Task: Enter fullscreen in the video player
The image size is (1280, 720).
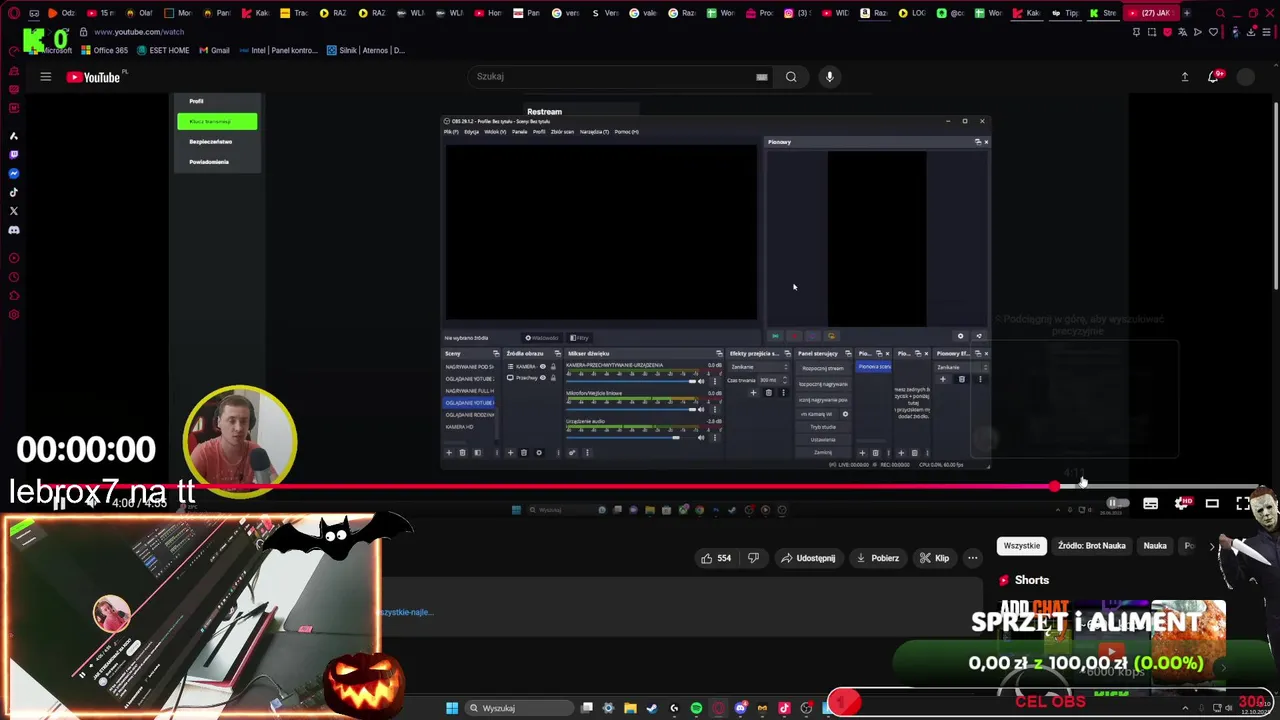Action: 1243,503
